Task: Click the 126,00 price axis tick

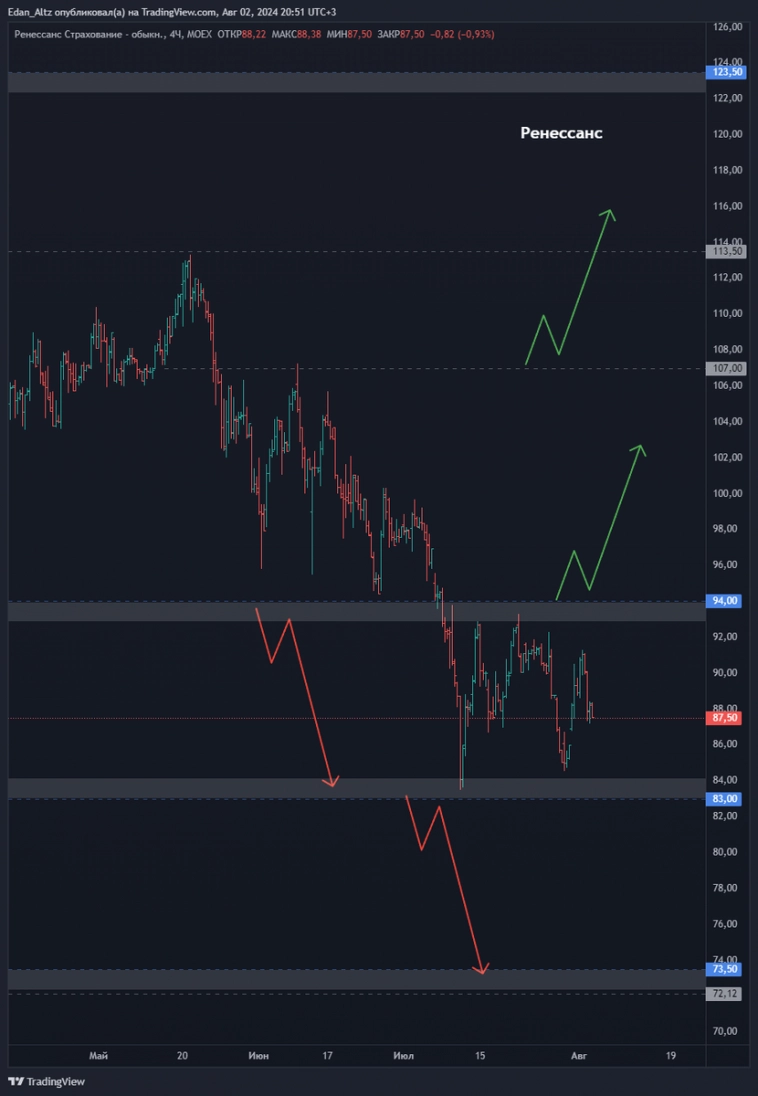Action: tap(727, 27)
